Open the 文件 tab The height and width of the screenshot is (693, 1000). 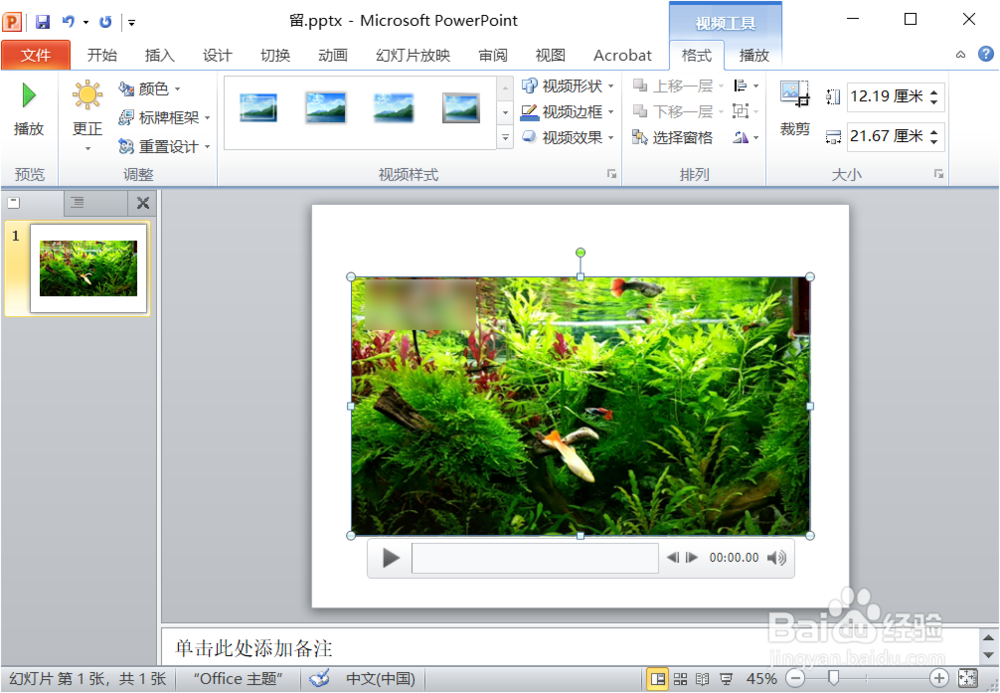[36, 55]
